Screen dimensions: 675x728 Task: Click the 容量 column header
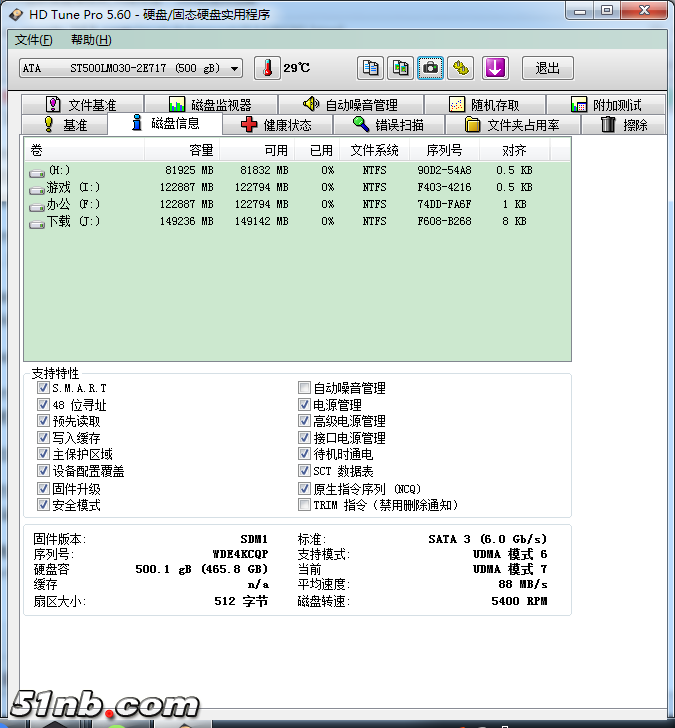coord(201,150)
